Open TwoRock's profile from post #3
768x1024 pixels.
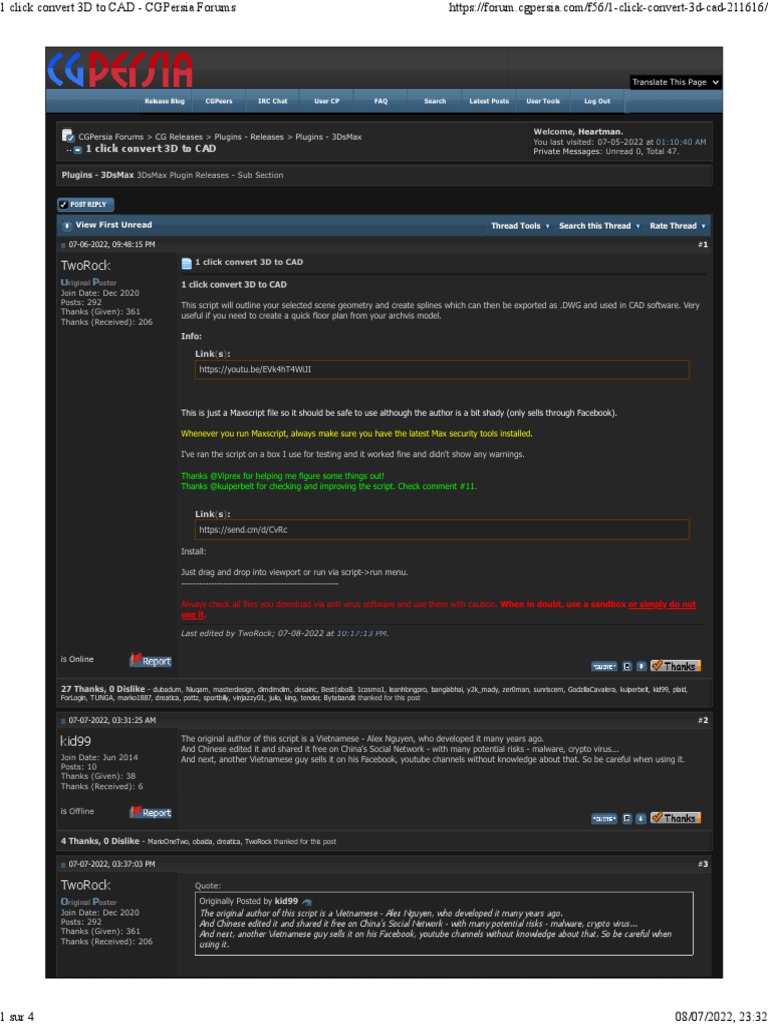click(86, 886)
